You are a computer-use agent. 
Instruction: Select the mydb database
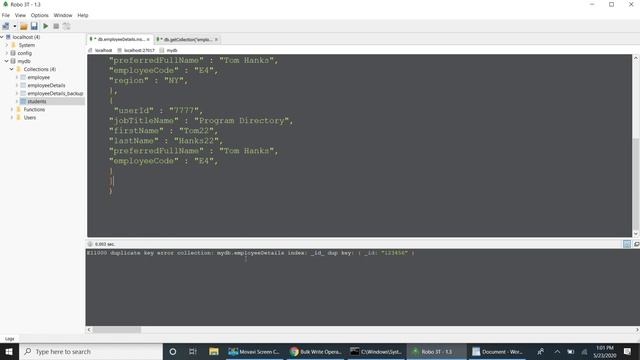(24, 61)
